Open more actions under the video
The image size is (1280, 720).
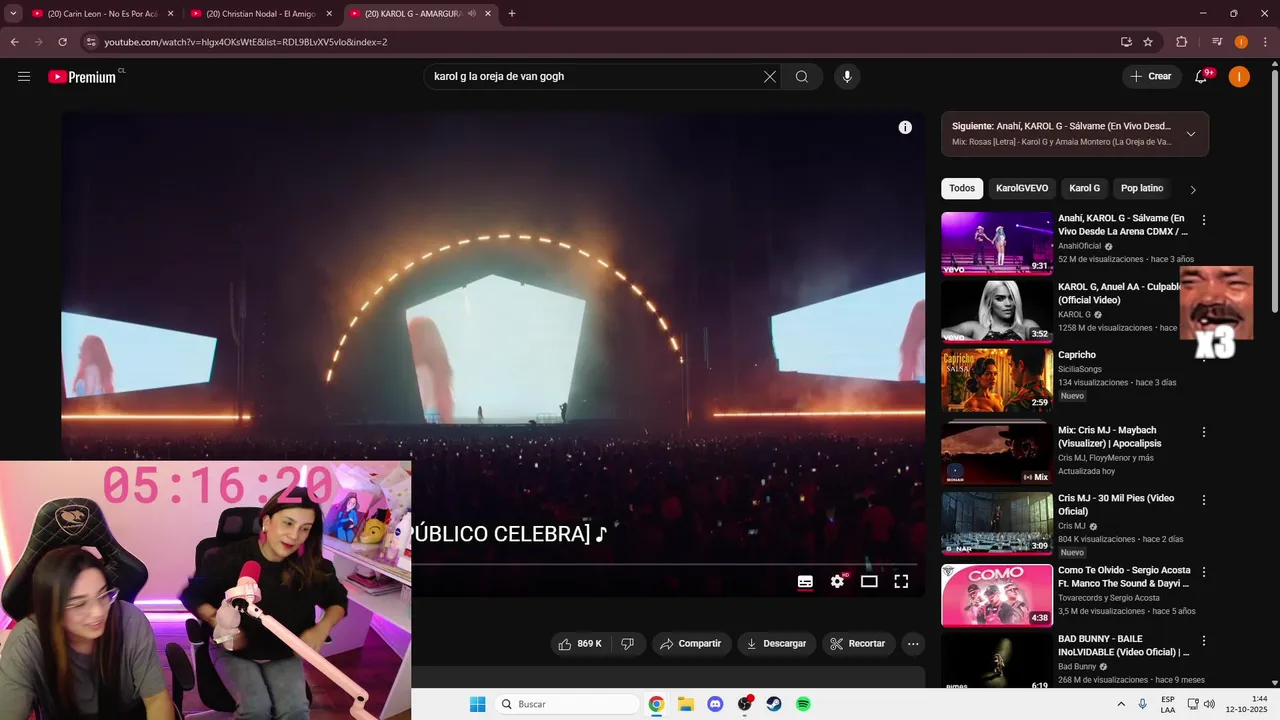913,644
